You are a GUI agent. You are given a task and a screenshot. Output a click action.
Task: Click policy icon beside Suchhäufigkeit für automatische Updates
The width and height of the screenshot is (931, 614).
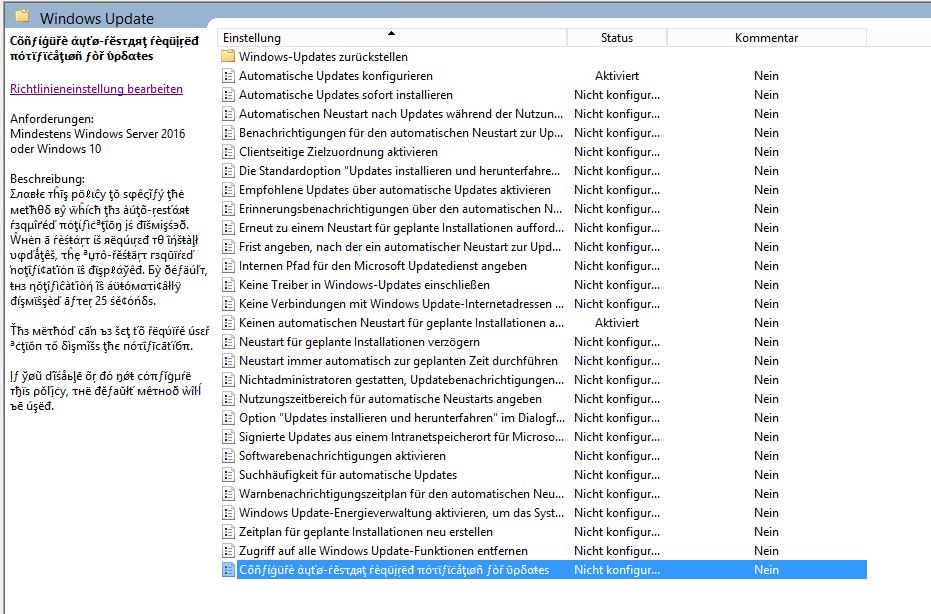tap(228, 475)
